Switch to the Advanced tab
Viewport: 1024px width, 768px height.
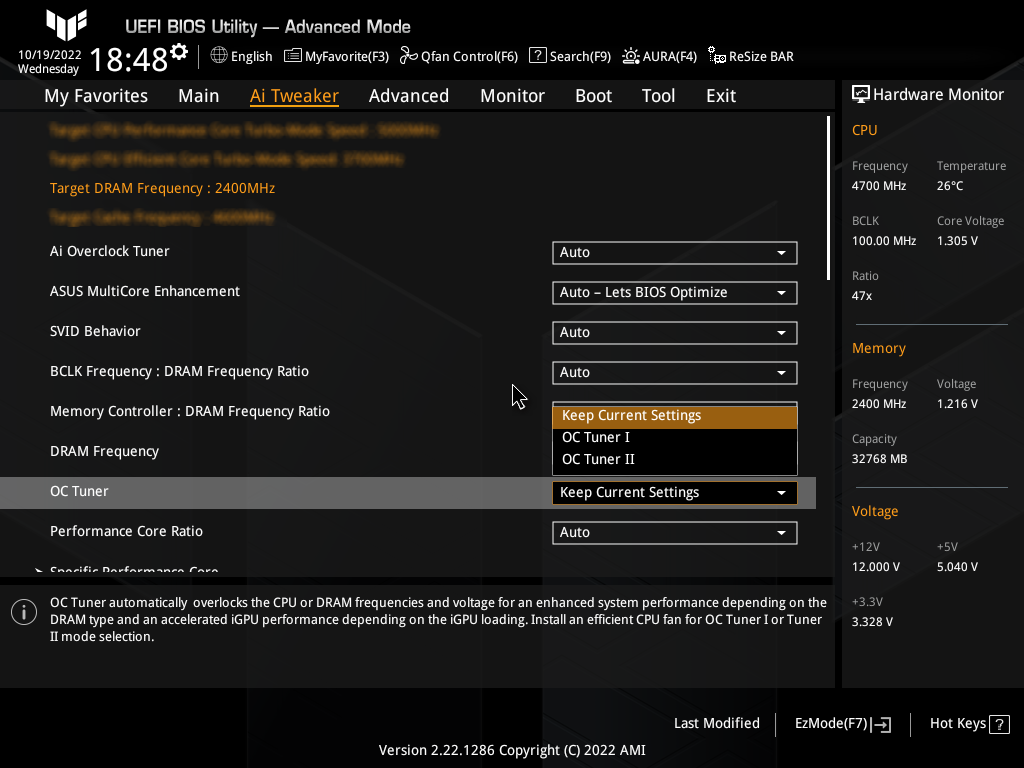point(409,95)
